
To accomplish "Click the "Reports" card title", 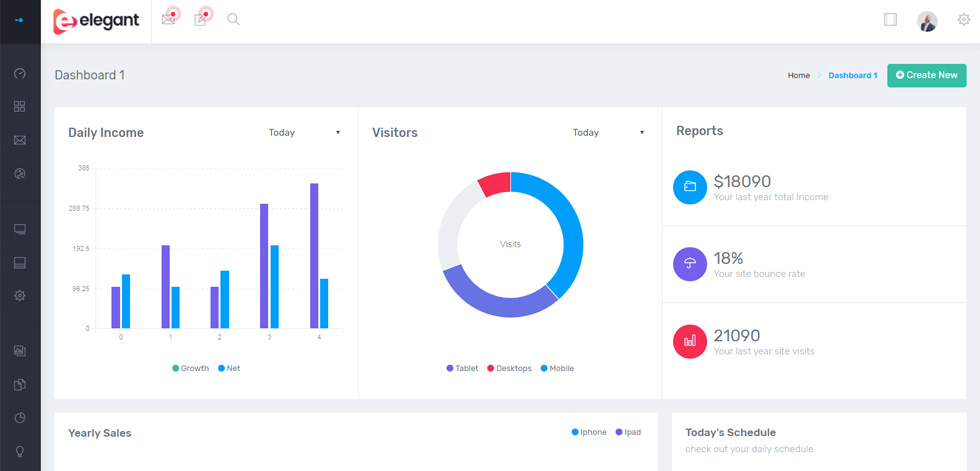I will 699,131.
